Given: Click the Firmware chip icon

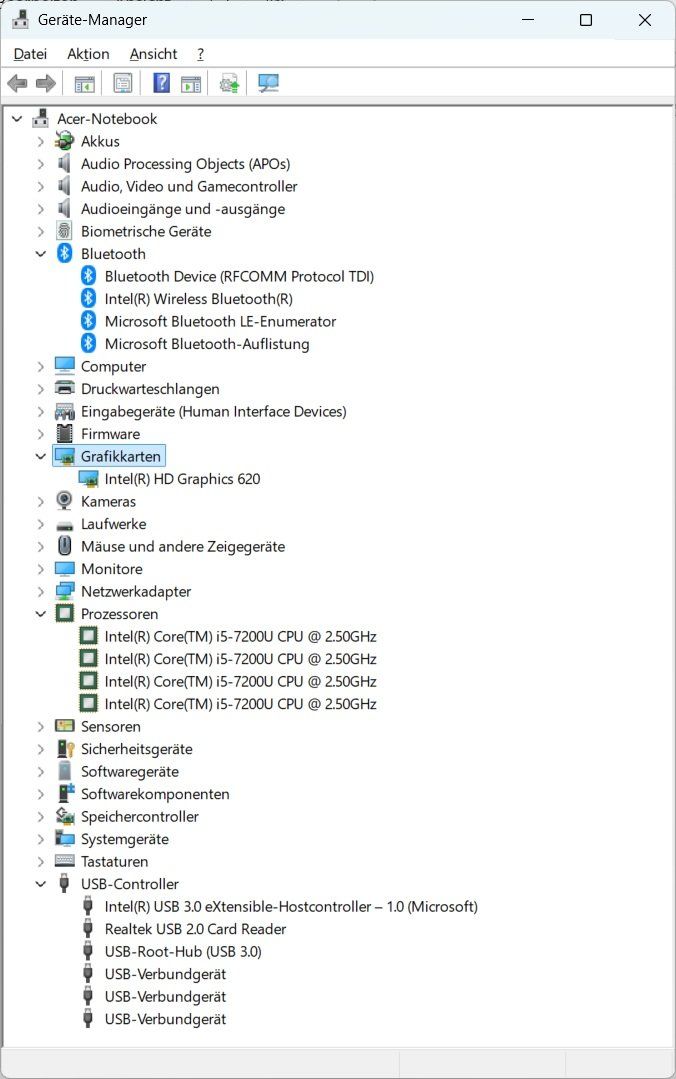Looking at the screenshot, I should [65, 434].
